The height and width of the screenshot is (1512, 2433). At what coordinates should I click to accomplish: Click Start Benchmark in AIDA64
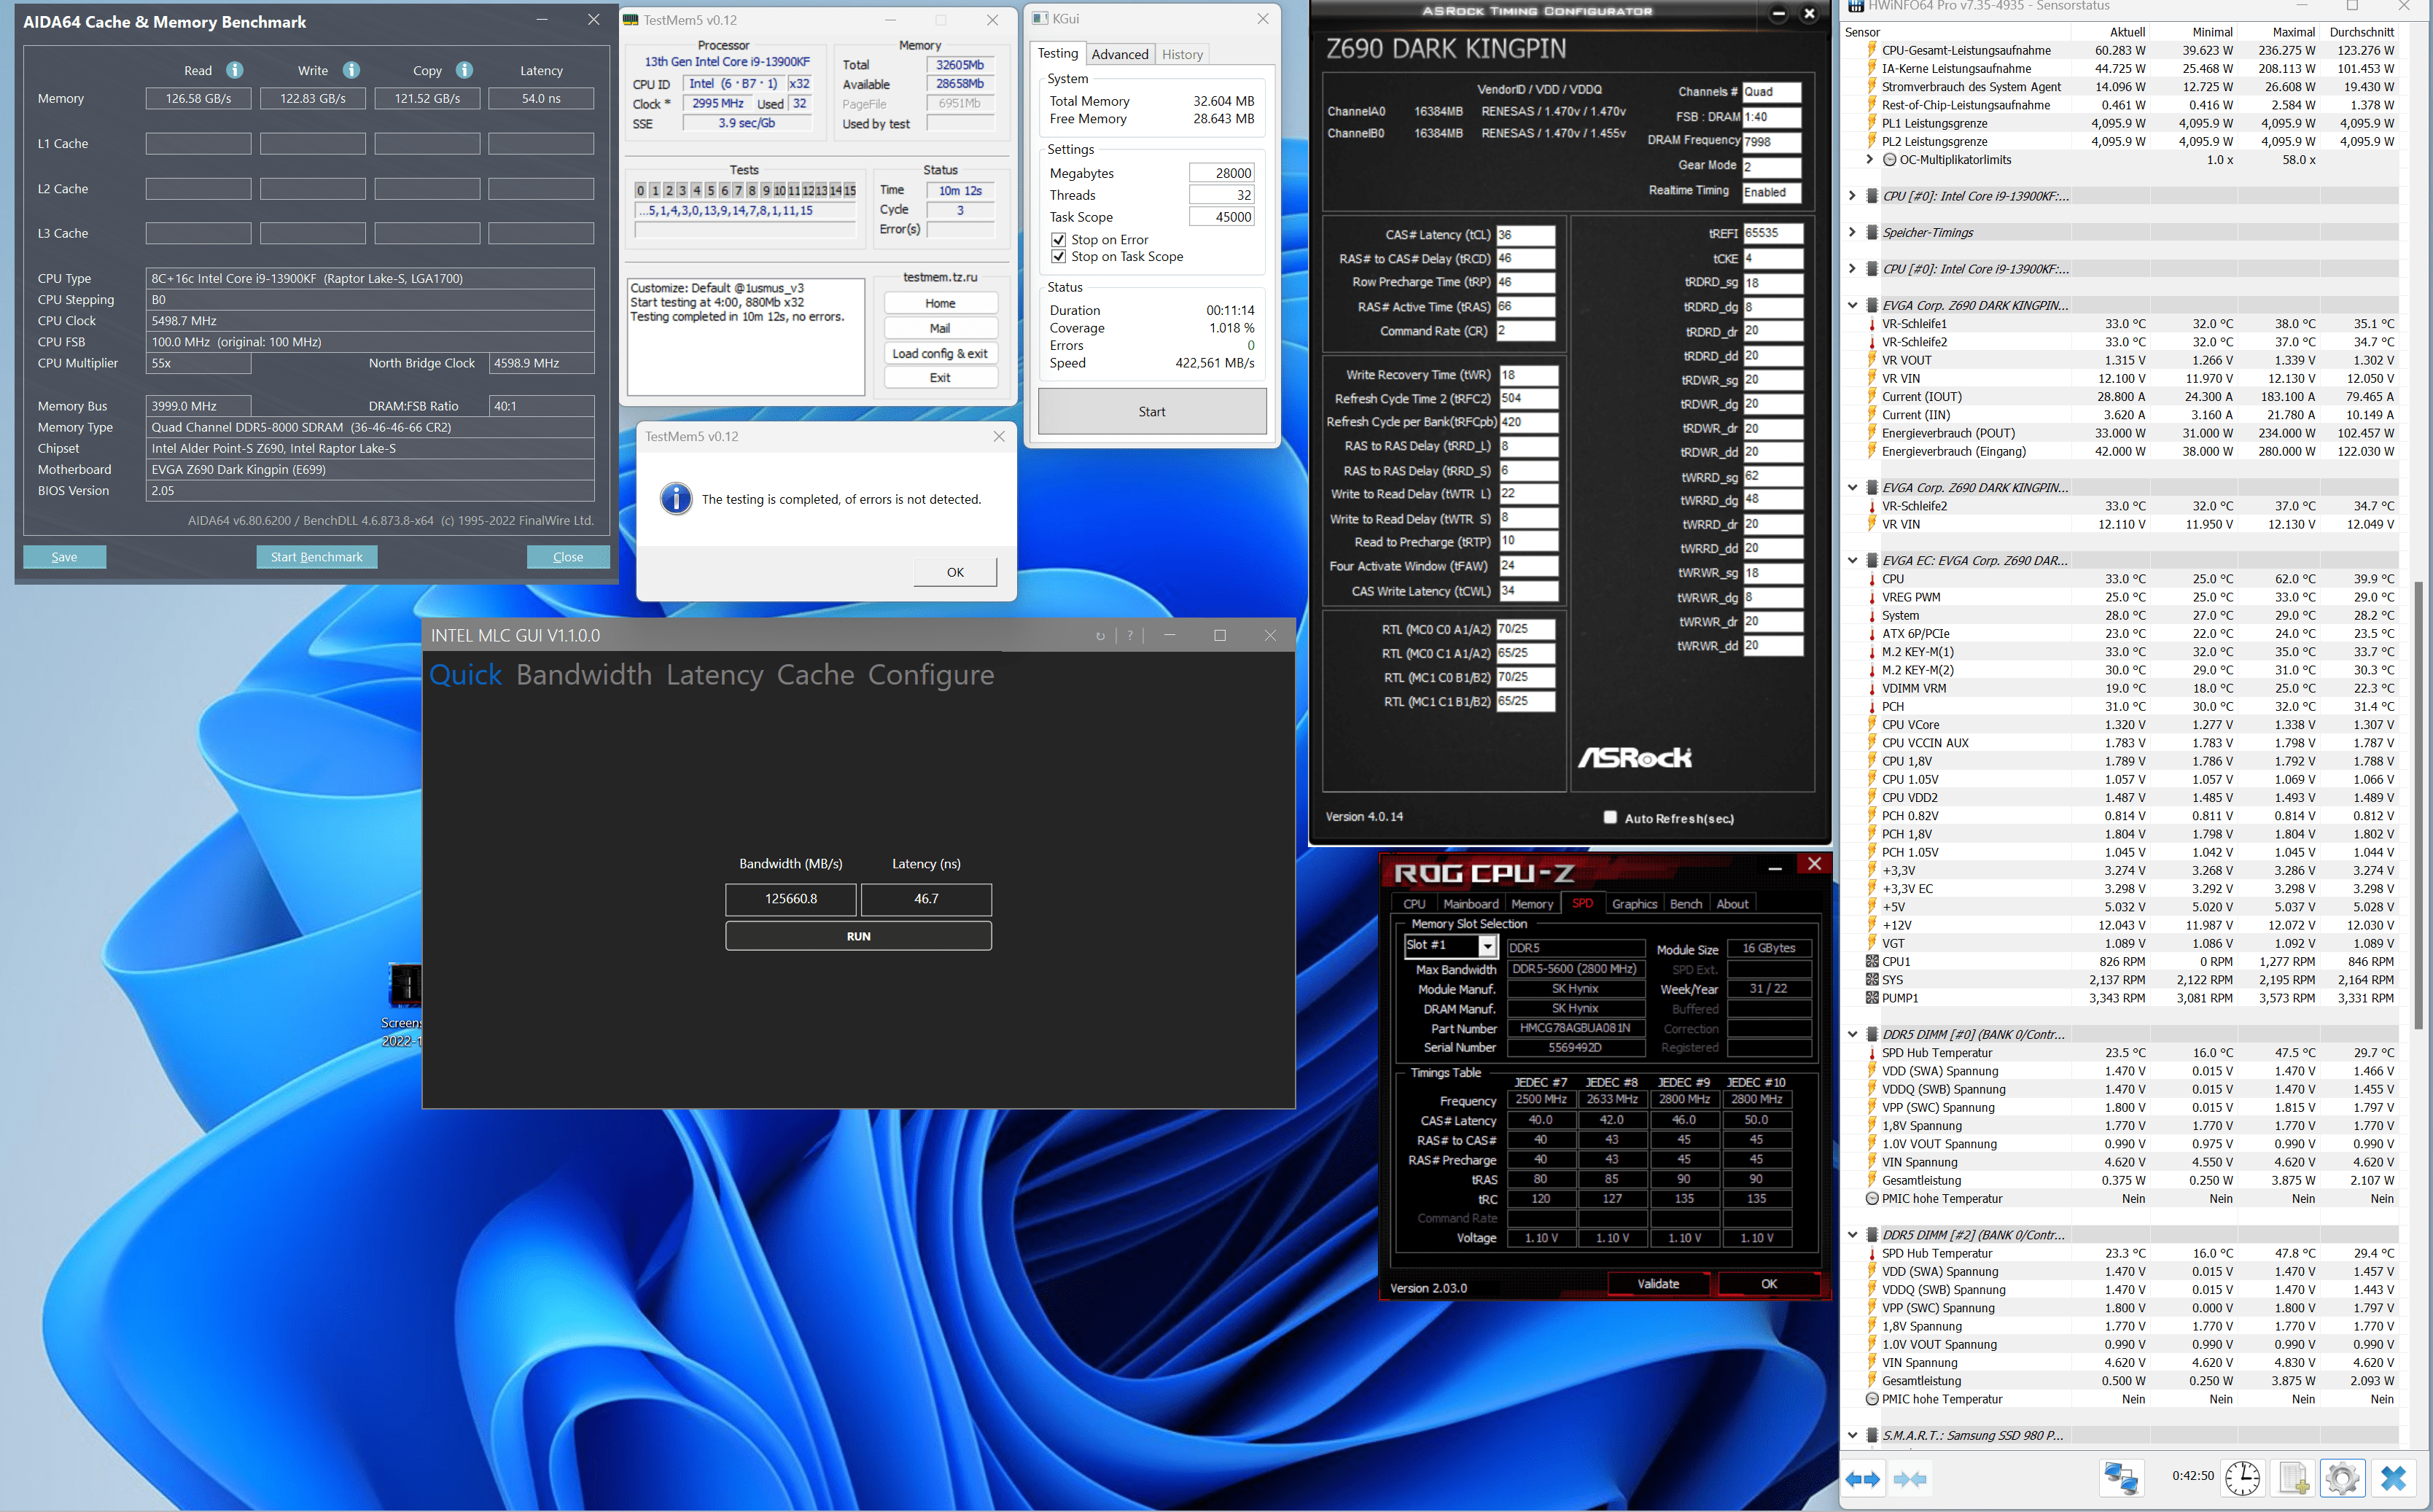click(316, 557)
